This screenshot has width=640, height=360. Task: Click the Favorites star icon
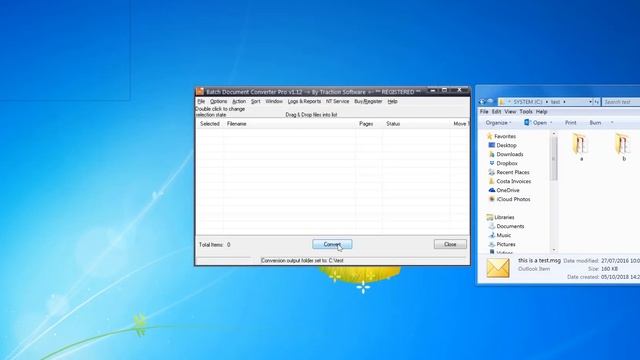pos(489,136)
